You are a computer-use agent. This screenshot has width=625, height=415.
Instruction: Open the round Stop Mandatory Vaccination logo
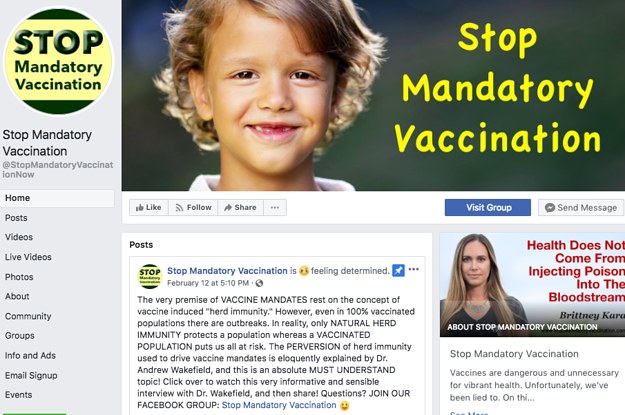click(58, 61)
